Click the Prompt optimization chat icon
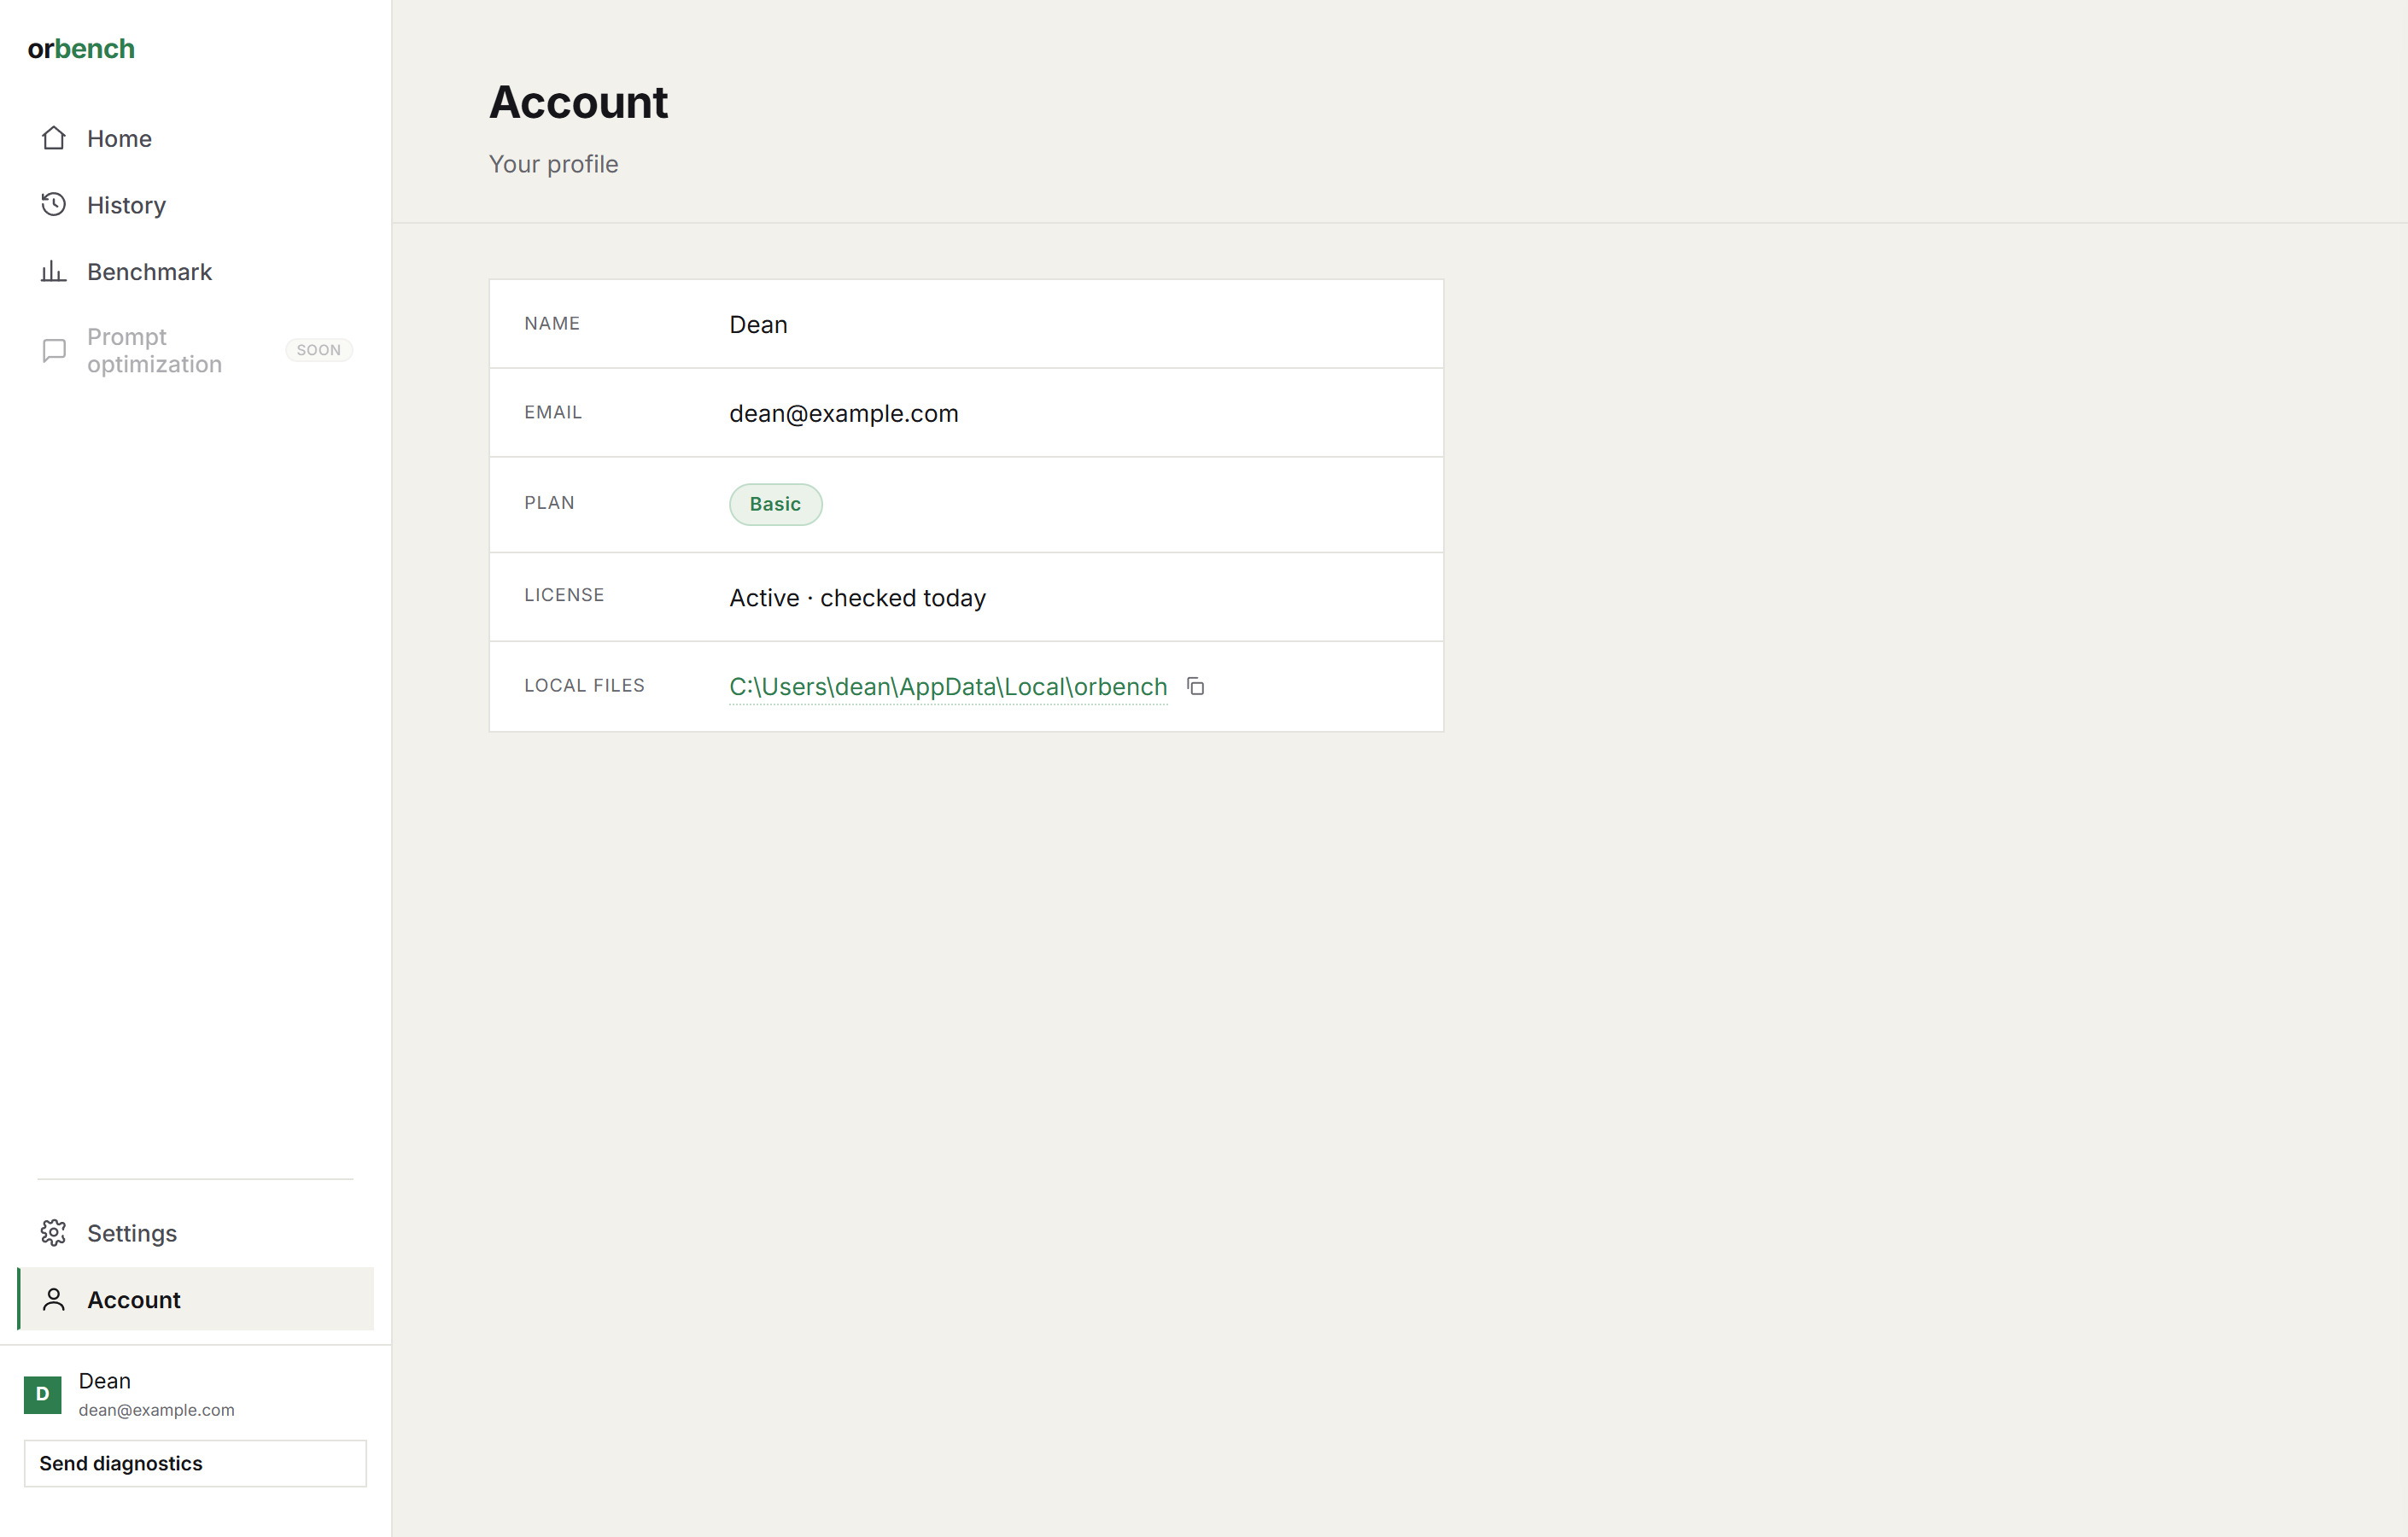The image size is (2408, 1537). coord(54,350)
